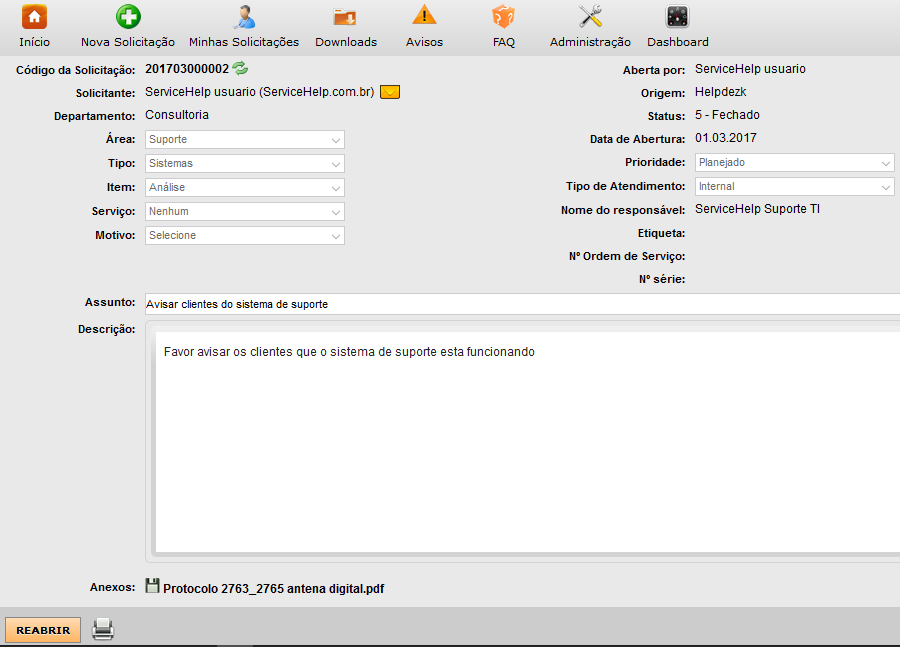Open Nova Solicitação green plus icon
900x647 pixels.
click(128, 17)
